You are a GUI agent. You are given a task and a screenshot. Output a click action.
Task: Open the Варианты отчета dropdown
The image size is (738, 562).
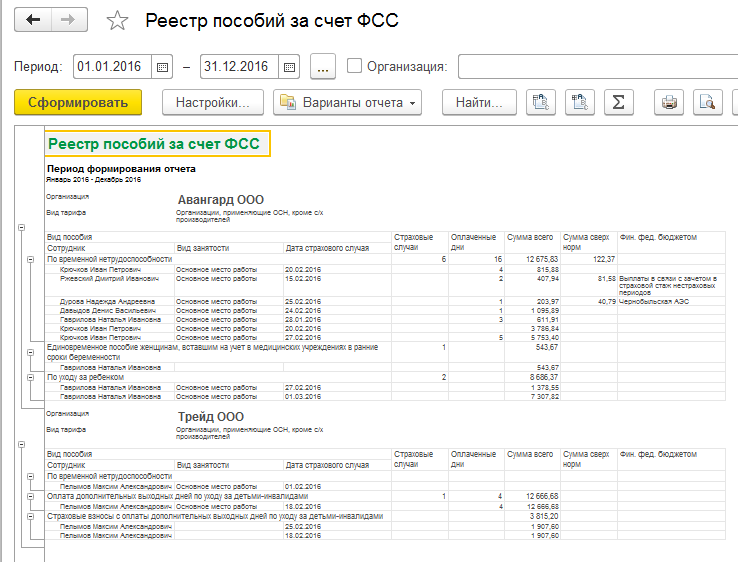pos(347,102)
